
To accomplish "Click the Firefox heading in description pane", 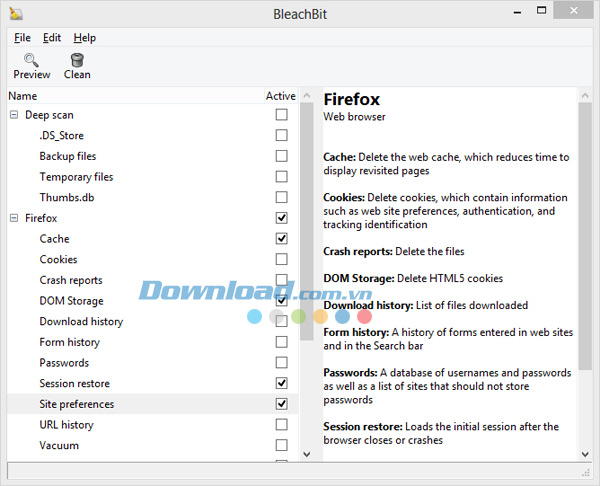I will [x=352, y=99].
